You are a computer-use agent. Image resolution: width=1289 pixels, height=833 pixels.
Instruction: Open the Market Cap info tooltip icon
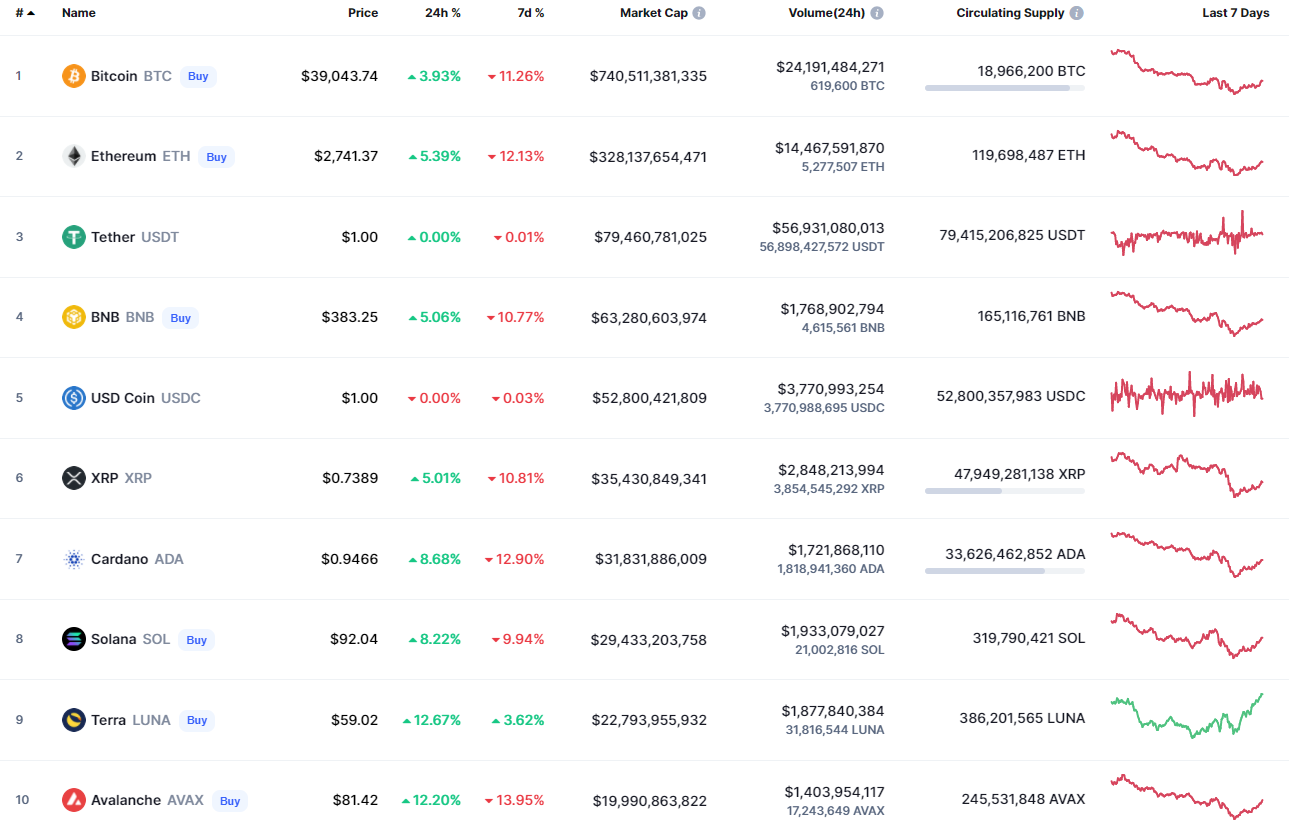point(699,13)
